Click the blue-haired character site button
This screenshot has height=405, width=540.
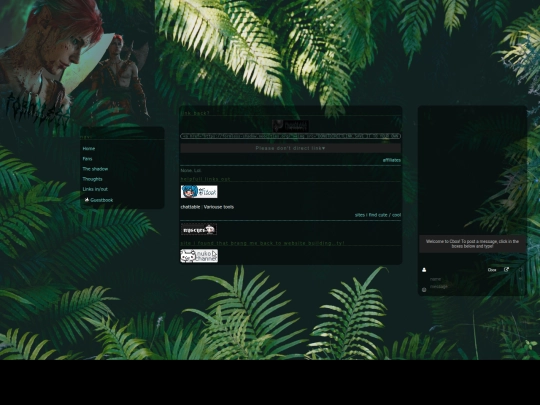point(199,192)
